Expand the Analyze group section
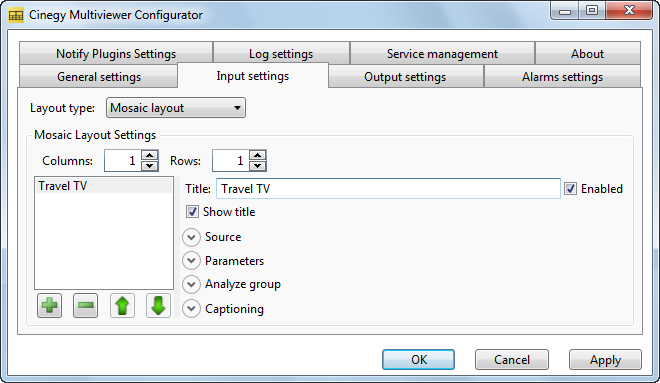Viewport: 660px width, 383px height. [191, 285]
